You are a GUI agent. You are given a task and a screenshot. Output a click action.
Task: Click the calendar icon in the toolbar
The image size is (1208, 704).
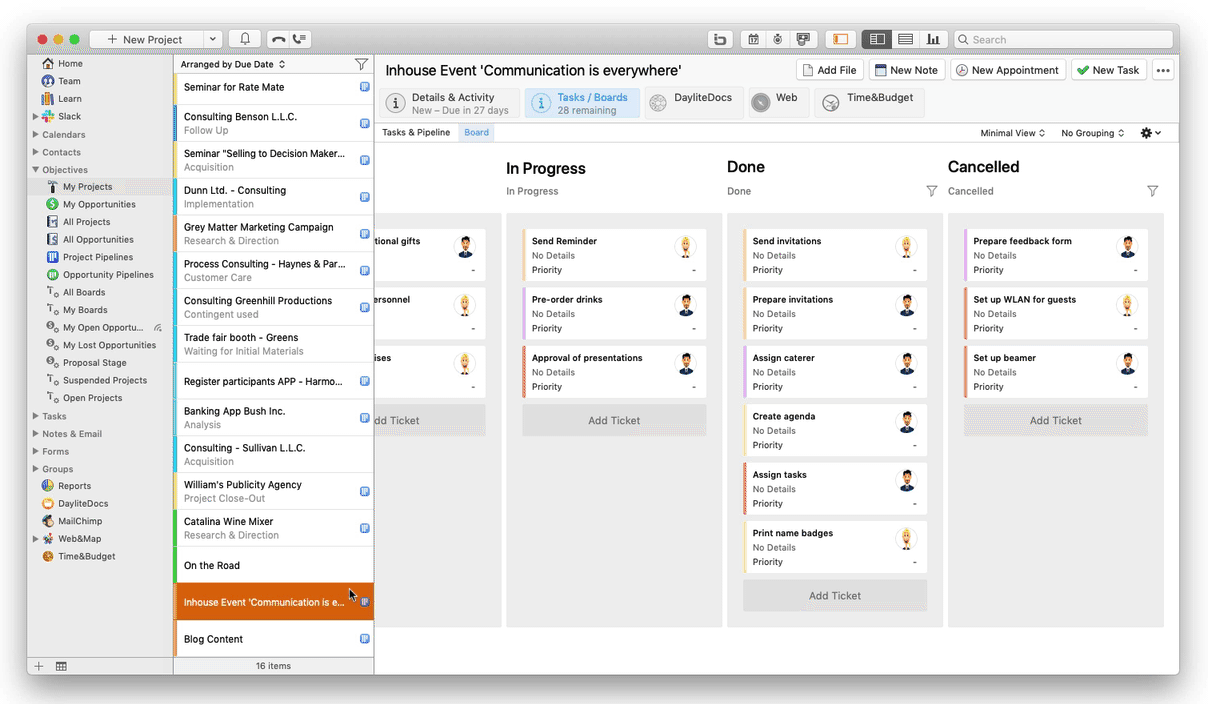coord(753,39)
